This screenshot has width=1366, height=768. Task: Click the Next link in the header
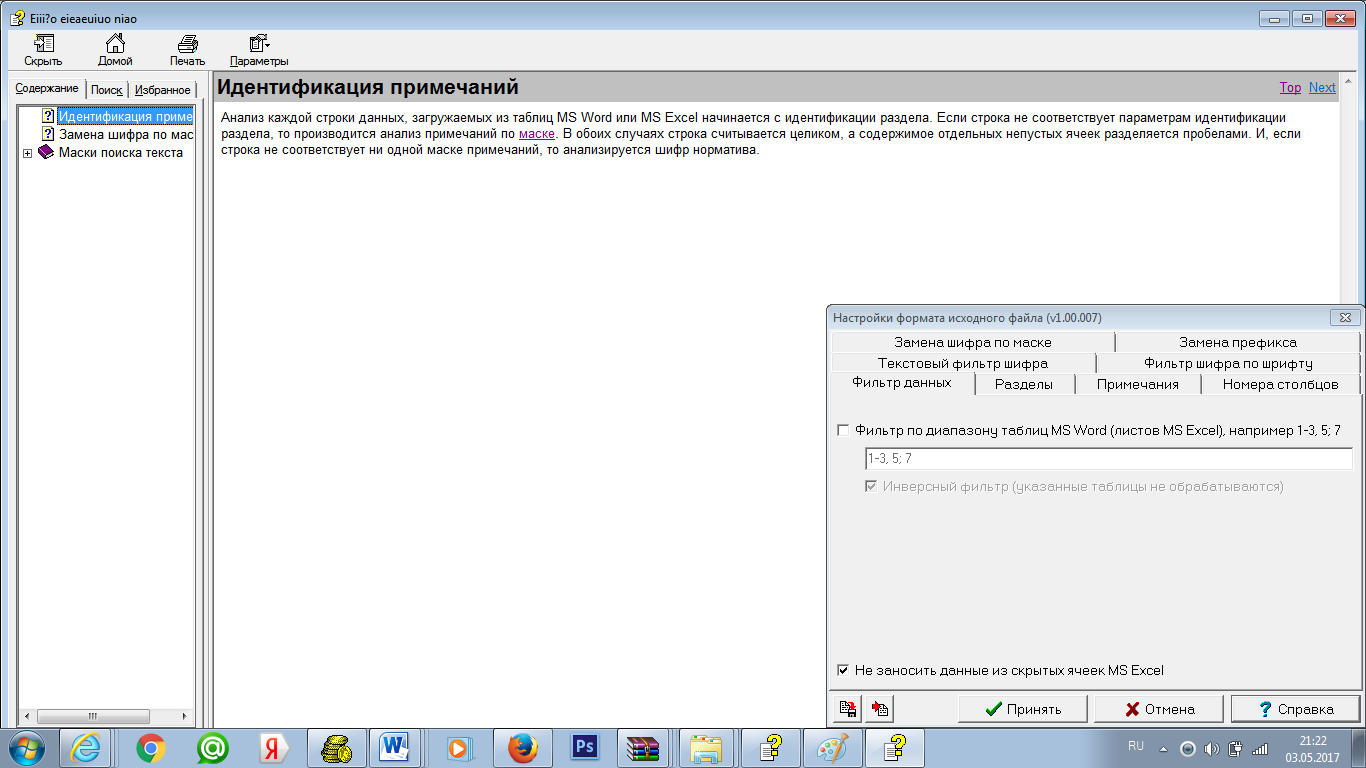click(1322, 87)
